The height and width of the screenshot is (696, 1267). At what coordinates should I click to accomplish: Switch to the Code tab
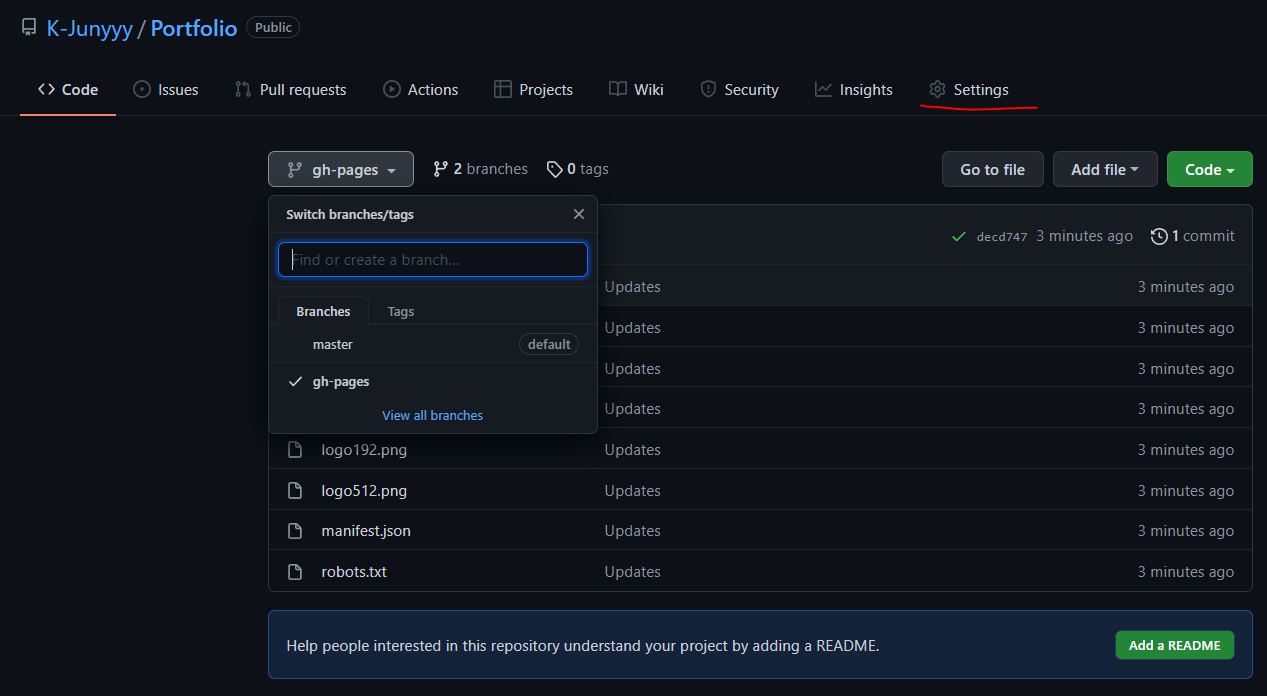tap(68, 90)
